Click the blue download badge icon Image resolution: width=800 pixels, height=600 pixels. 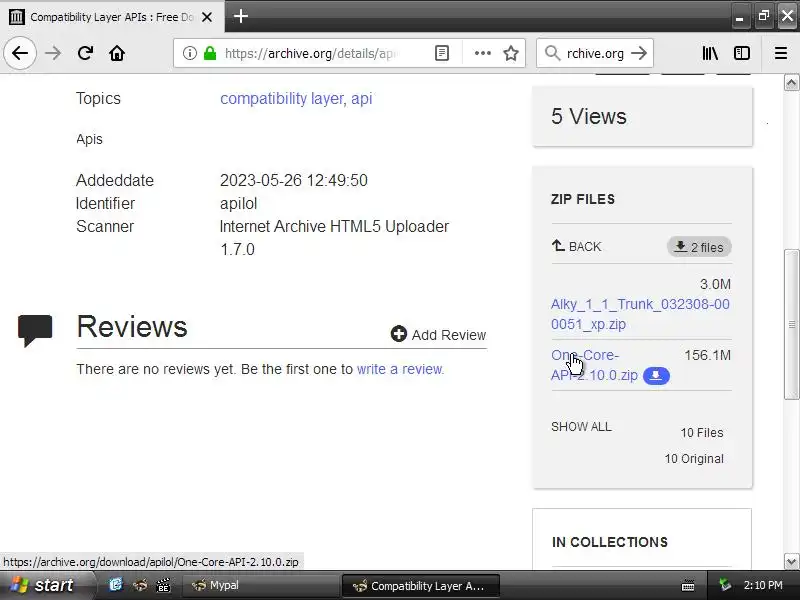656,376
